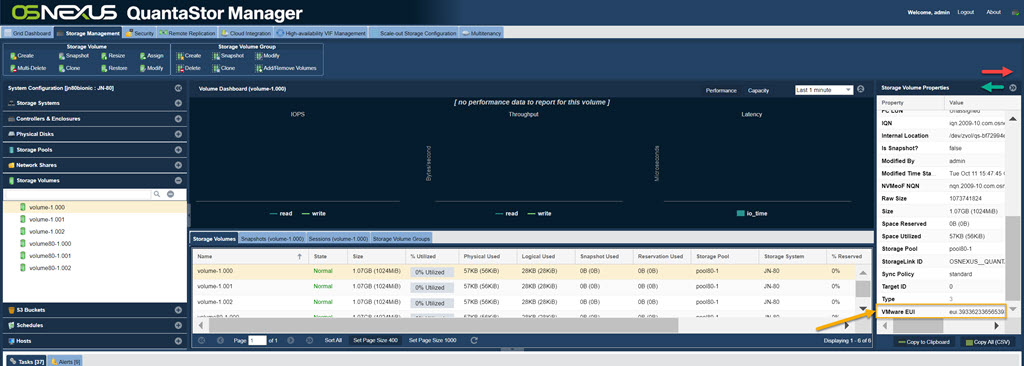Modify the Storage Volume Group
Image resolution: width=1024 pixels, height=366 pixels.
[x=268, y=56]
